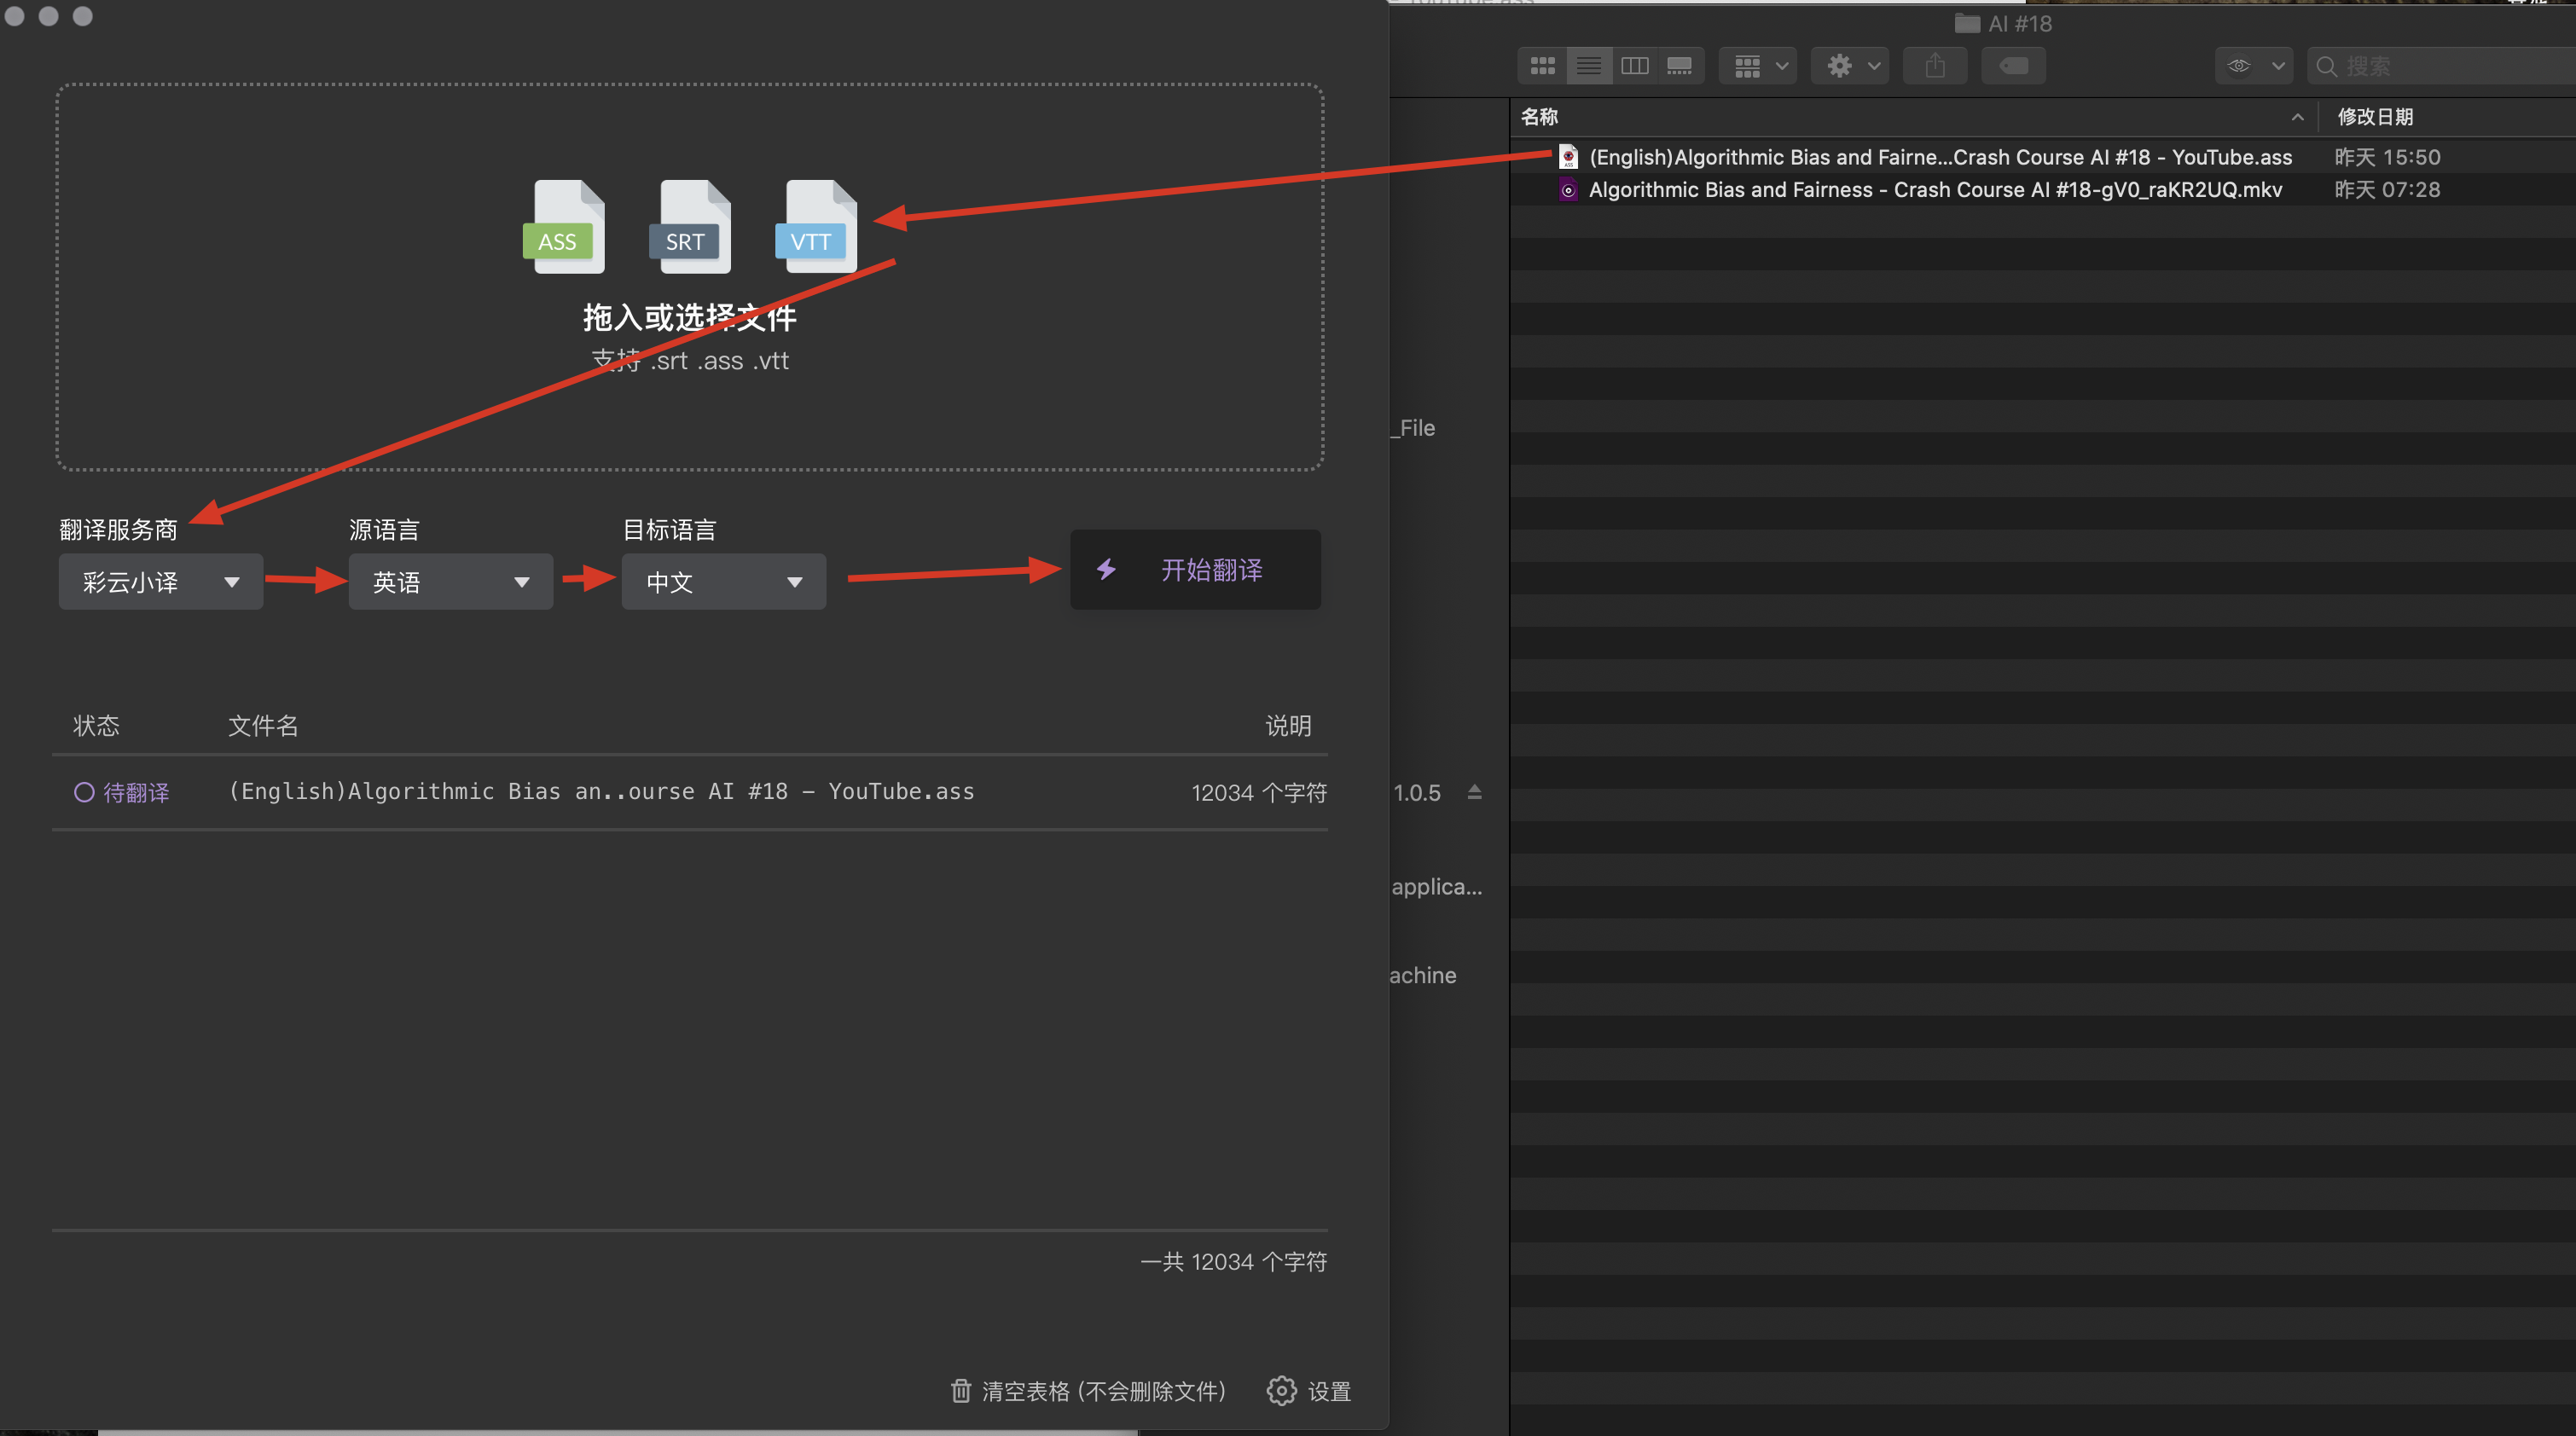Switch Finder to gallery view
The height and width of the screenshot is (1436, 2576).
coord(1680,66)
